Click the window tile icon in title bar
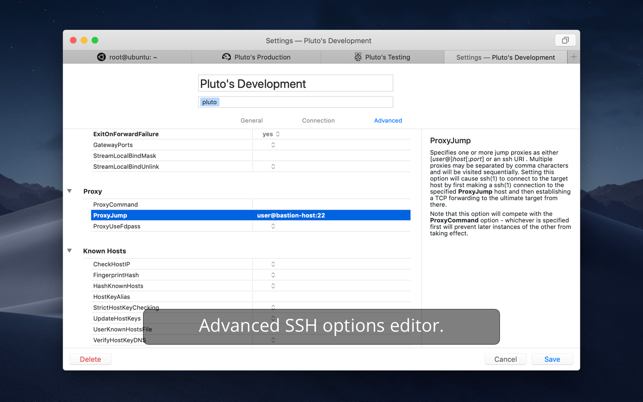Screen dimensions: 643x402 [x=565, y=41]
